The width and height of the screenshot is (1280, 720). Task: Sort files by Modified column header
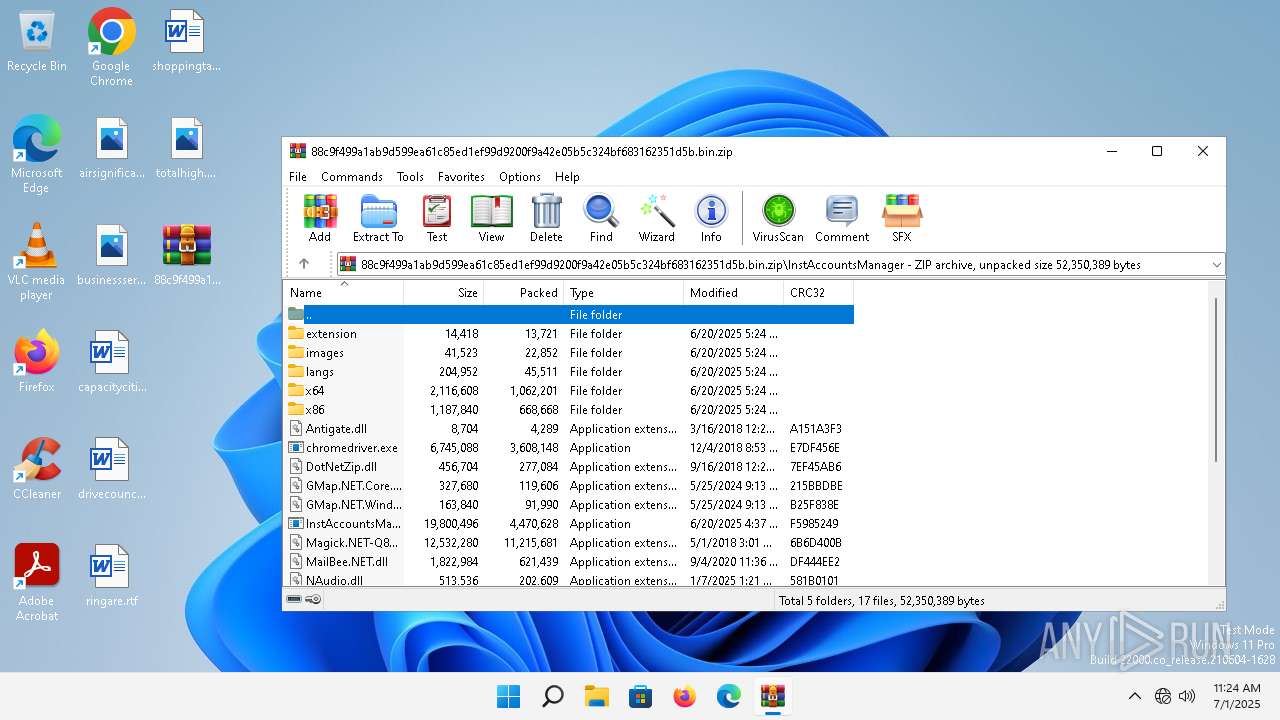click(734, 293)
